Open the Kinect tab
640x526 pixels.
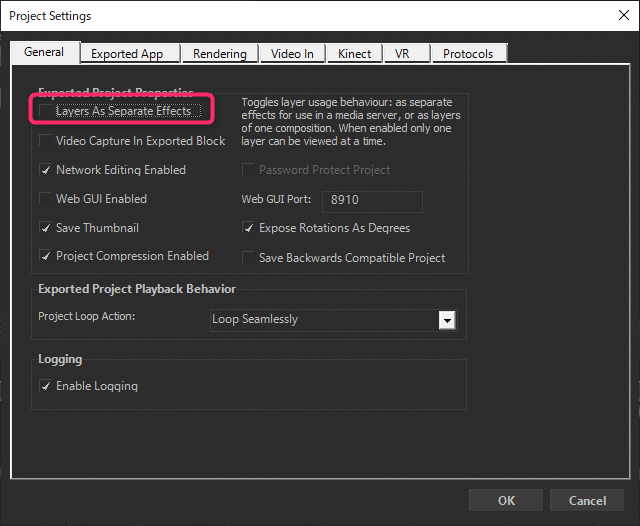[354, 54]
